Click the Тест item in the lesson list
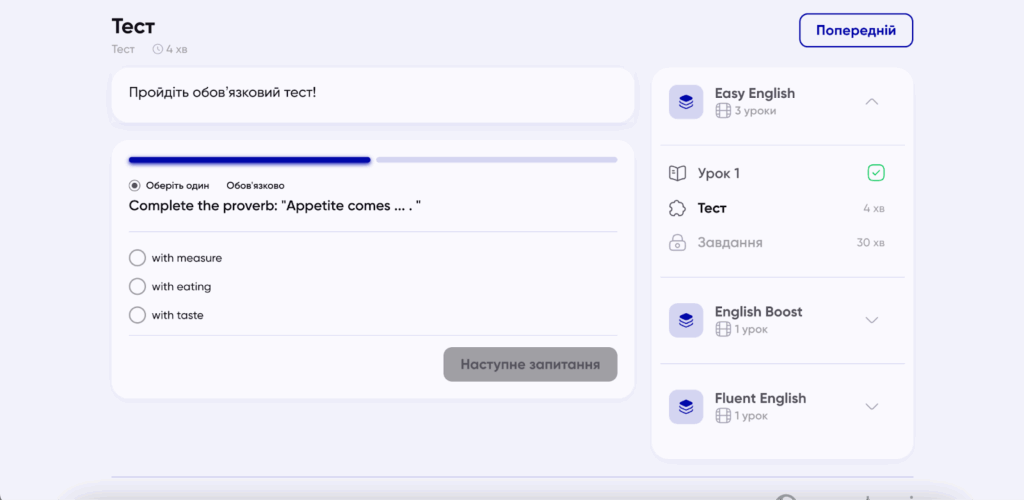The width and height of the screenshot is (1024, 500). coord(712,209)
